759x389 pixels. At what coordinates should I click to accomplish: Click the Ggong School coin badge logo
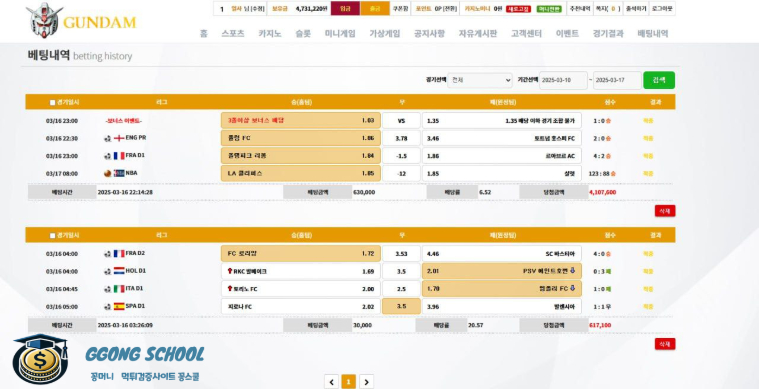tap(41, 359)
